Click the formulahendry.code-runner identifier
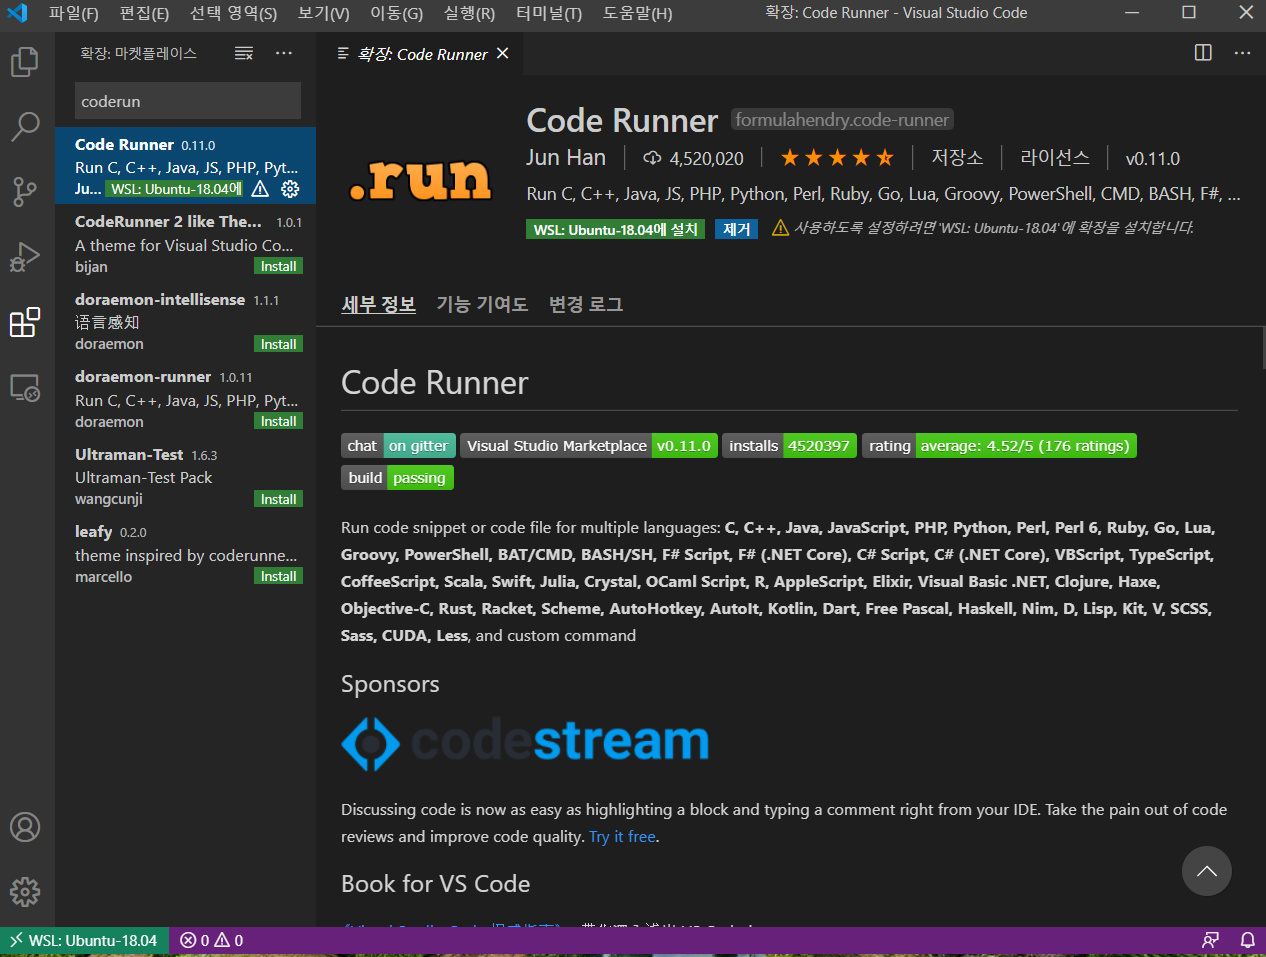This screenshot has width=1266, height=957. pyautogui.click(x=842, y=120)
